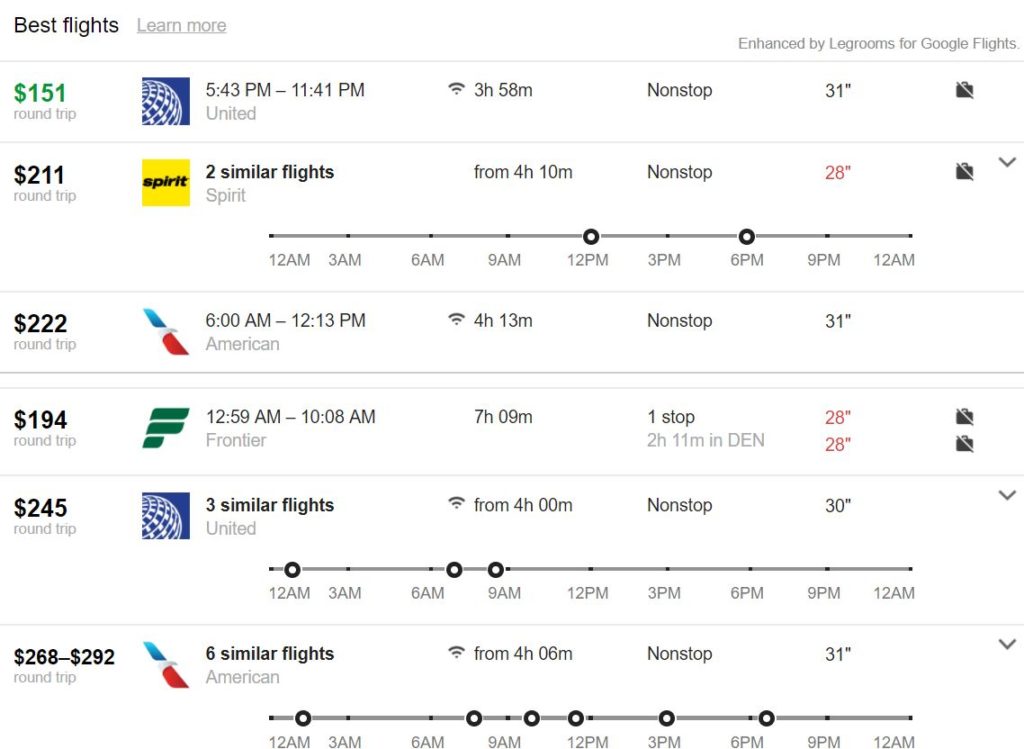Click the United logo on the $245 flight
1024x749 pixels.
tap(165, 516)
